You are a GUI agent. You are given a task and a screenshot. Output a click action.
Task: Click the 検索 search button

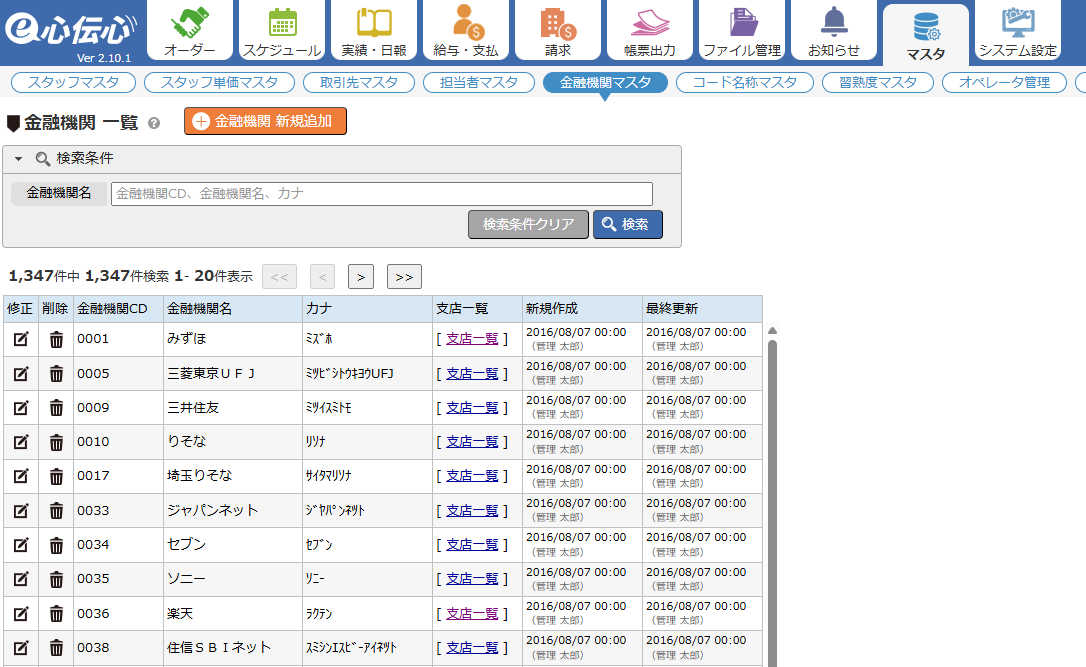[627, 224]
